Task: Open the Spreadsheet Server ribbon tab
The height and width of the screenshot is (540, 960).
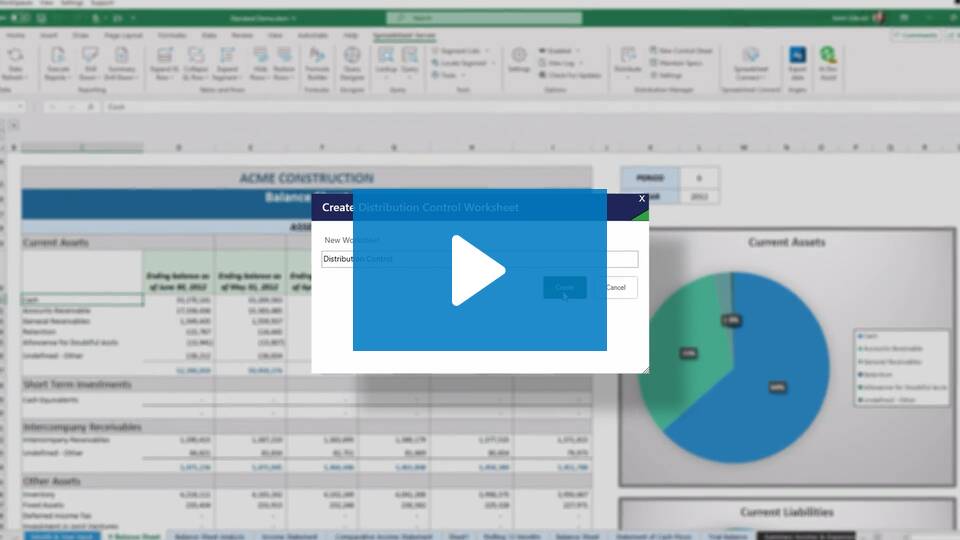Action: 404,36
